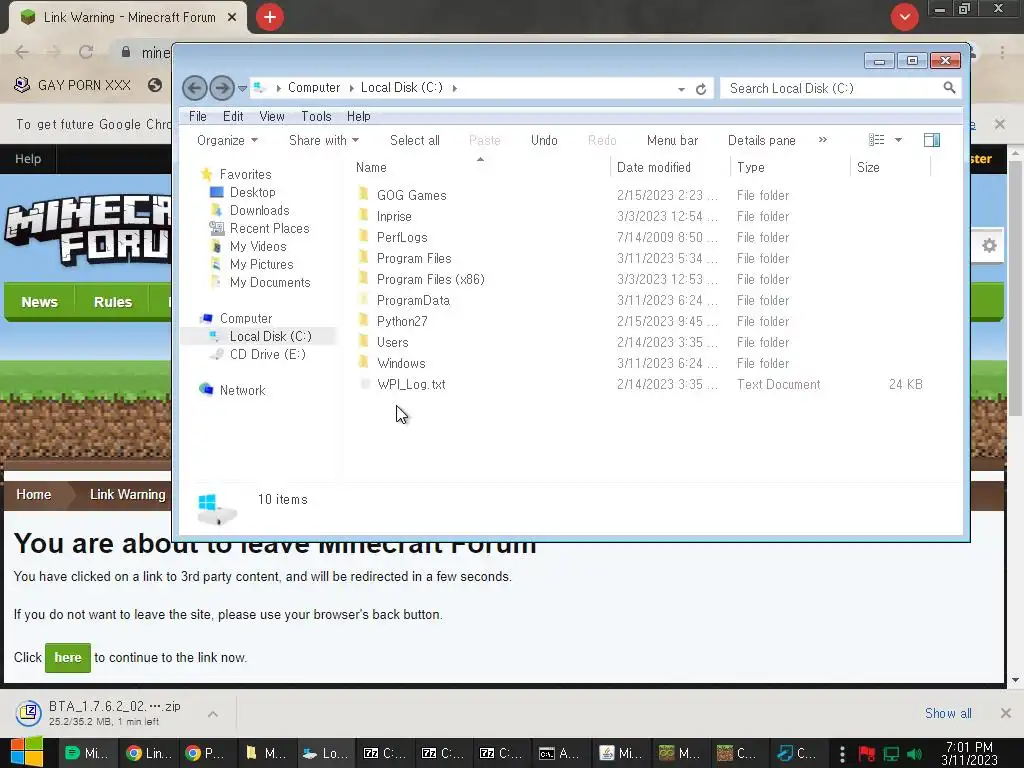
Task: Select the Windows folder icon
Action: point(364,362)
